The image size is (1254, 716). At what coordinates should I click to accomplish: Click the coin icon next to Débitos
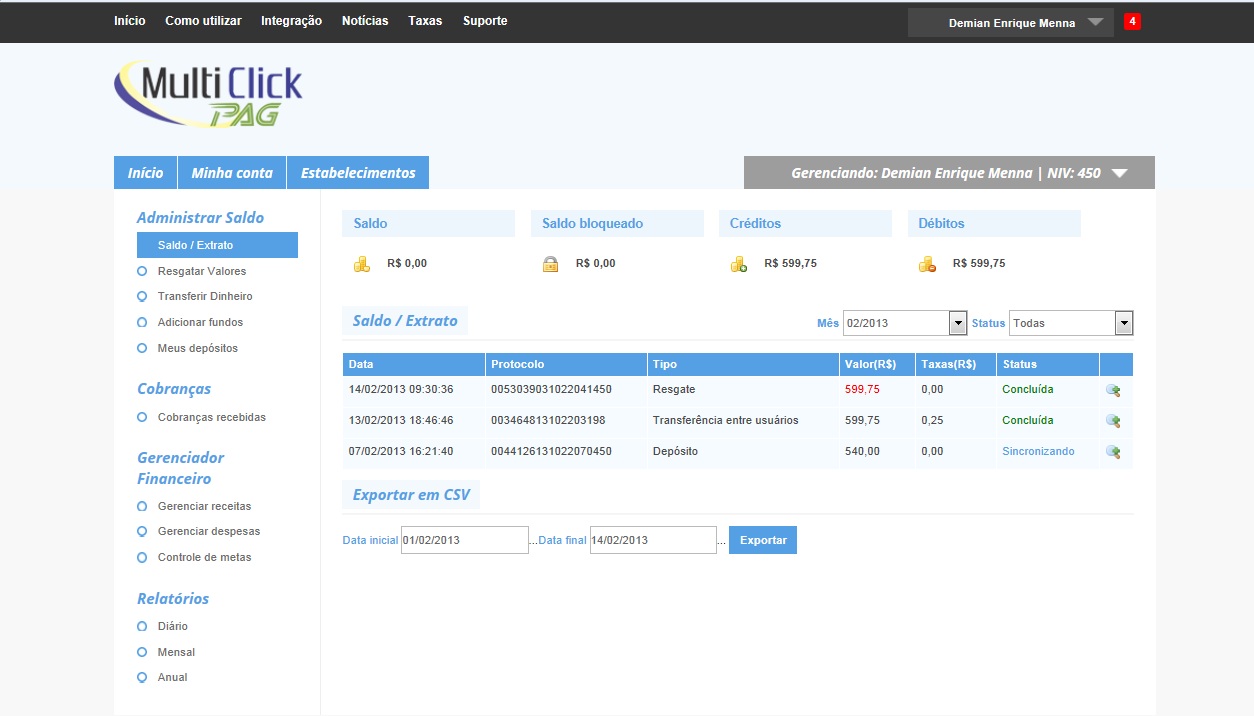point(927,263)
